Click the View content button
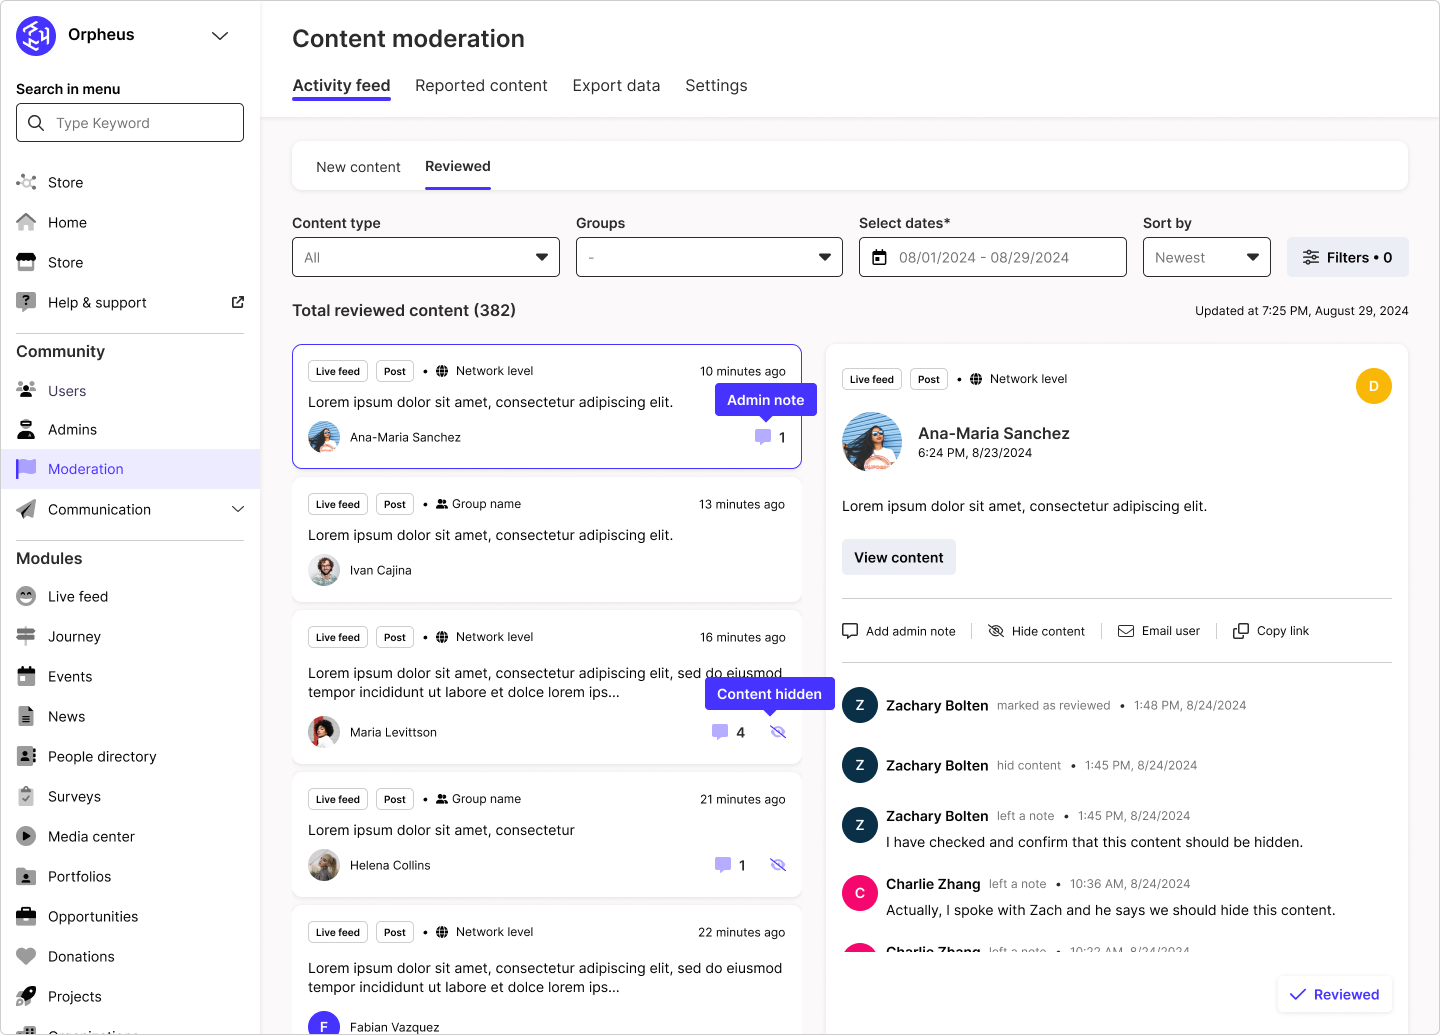 (x=898, y=557)
